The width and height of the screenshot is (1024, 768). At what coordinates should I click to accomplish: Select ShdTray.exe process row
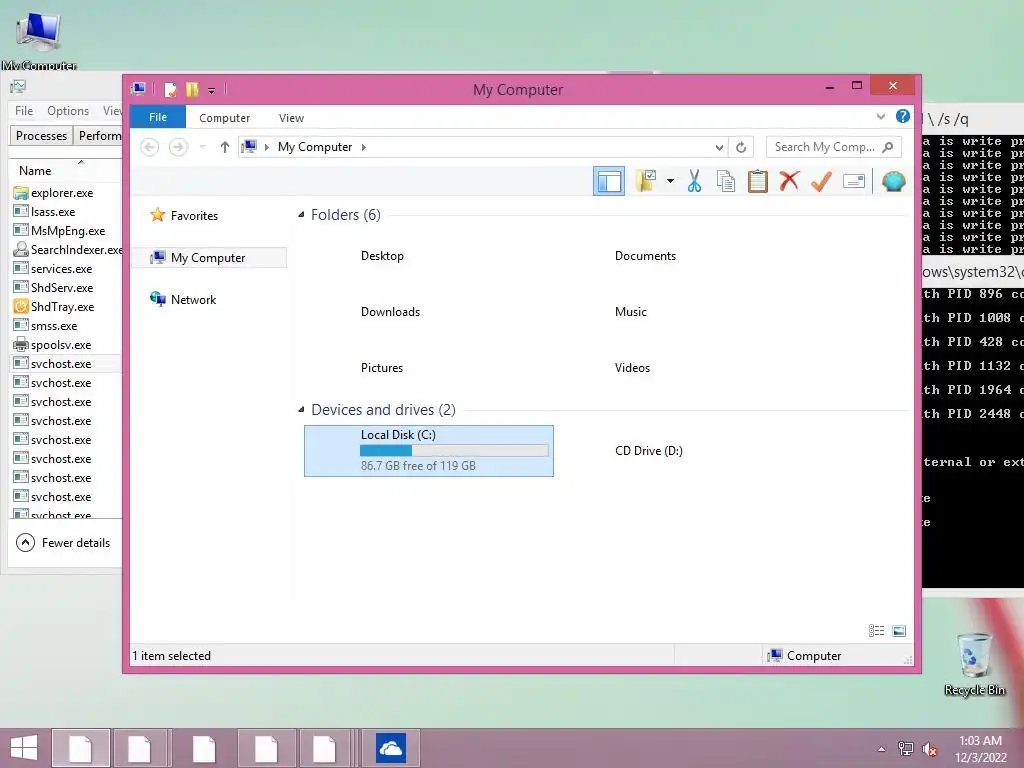[65, 307]
